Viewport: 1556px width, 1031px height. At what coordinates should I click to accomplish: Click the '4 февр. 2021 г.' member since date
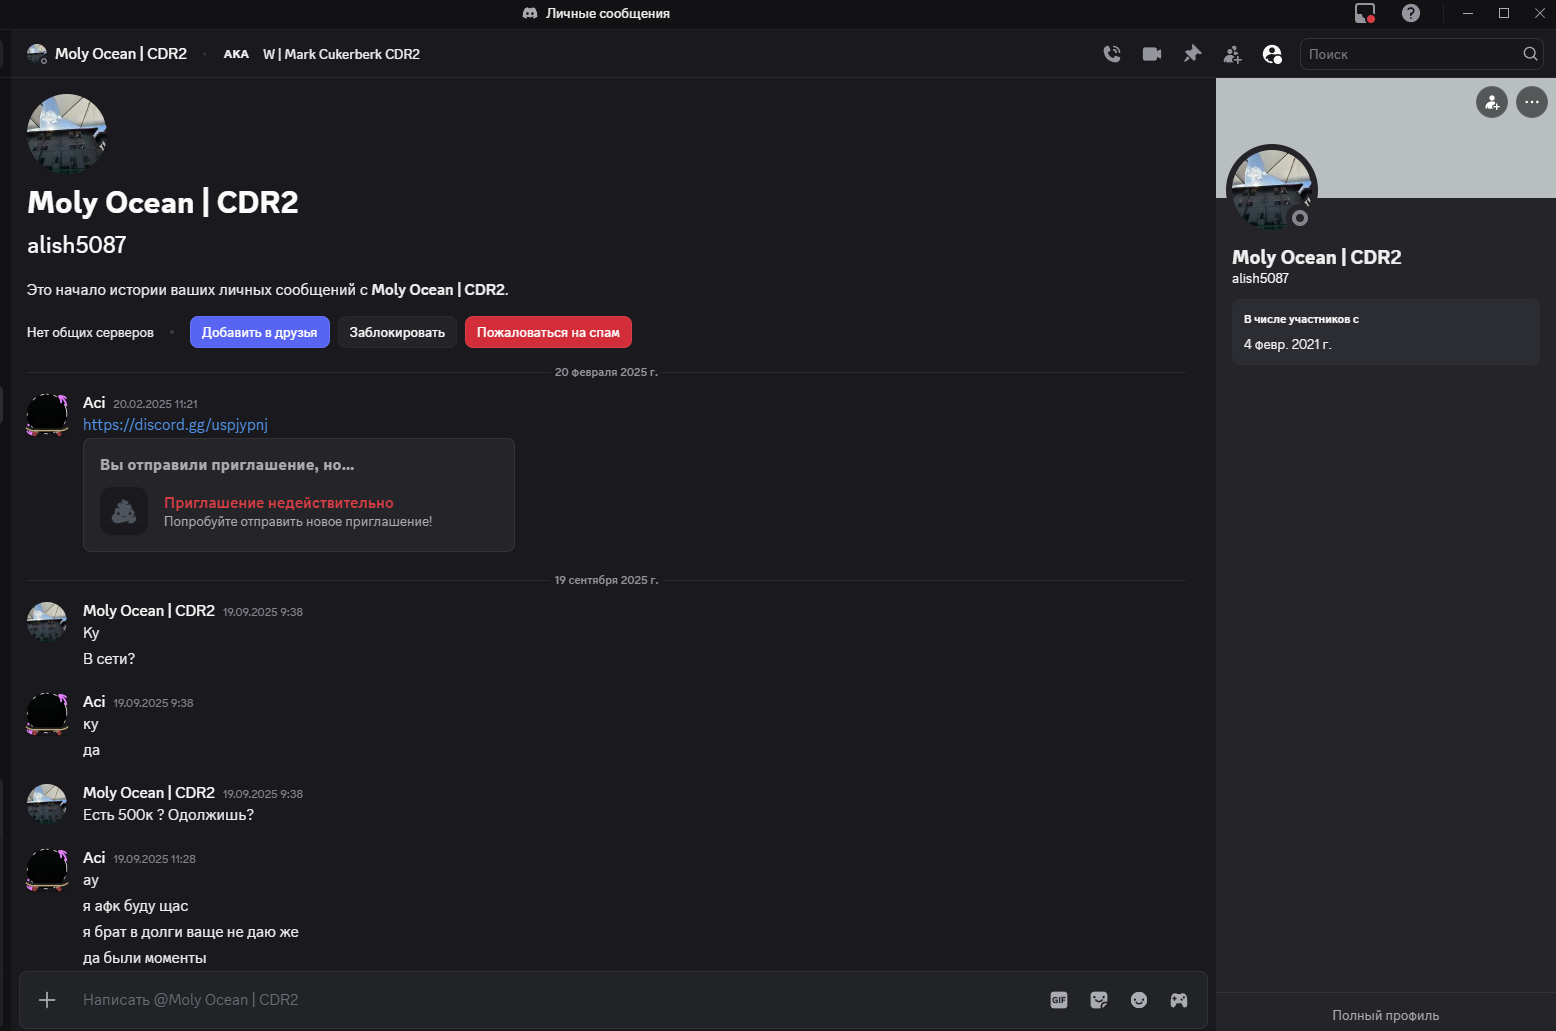(1288, 344)
